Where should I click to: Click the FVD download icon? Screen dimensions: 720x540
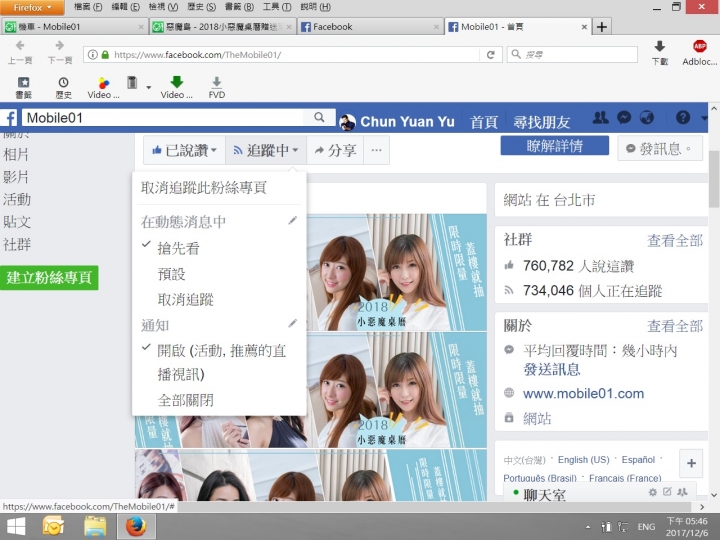pyautogui.click(x=217, y=83)
